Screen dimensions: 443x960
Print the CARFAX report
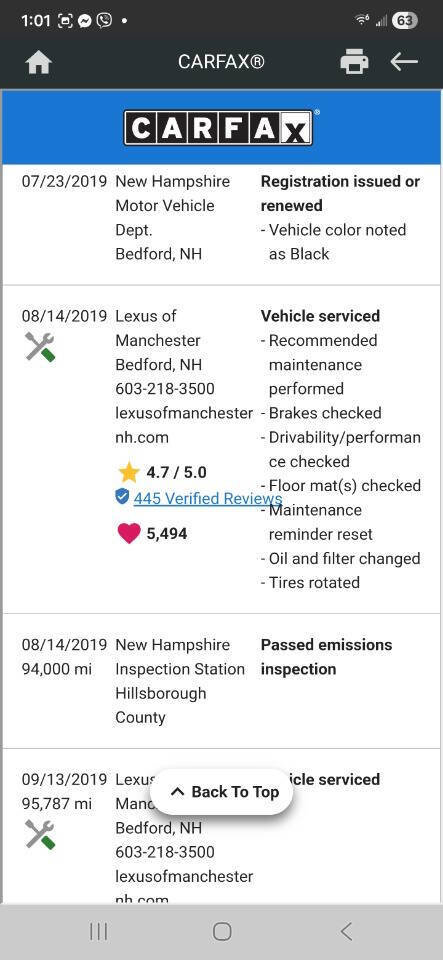[x=354, y=62]
